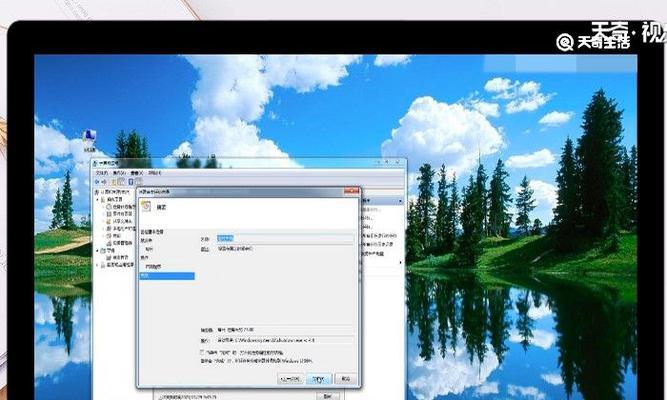Click the task Name field in the wizard
This screenshot has height=400, width=667.
[285, 238]
